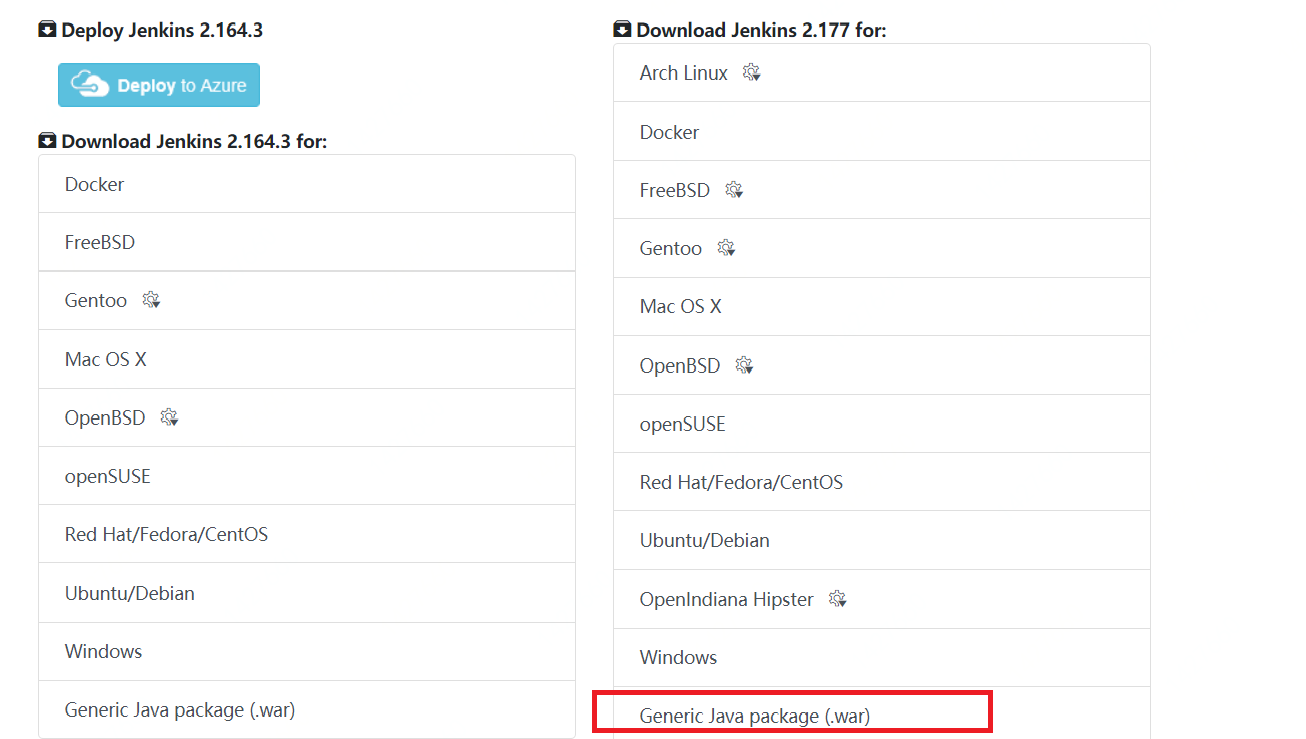Open openSUSE download for Jenkins 2.177
1306x739 pixels.
point(882,424)
